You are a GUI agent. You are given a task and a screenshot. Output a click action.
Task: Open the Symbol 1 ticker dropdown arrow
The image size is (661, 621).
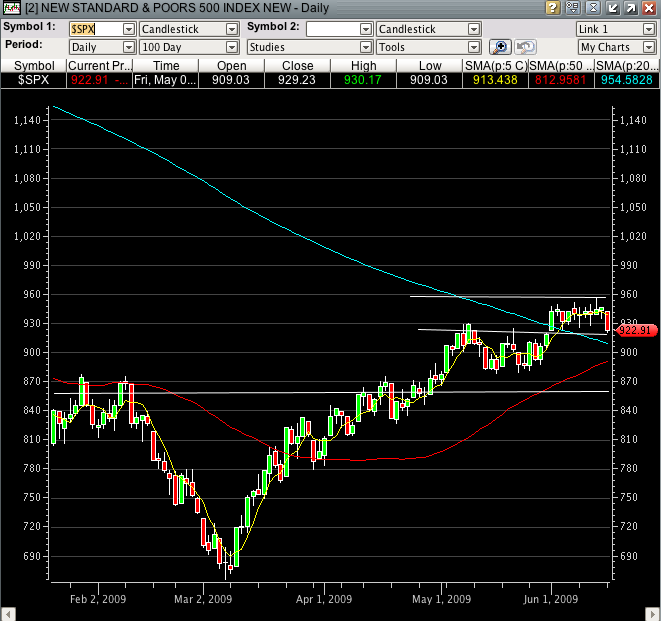pyautogui.click(x=129, y=30)
